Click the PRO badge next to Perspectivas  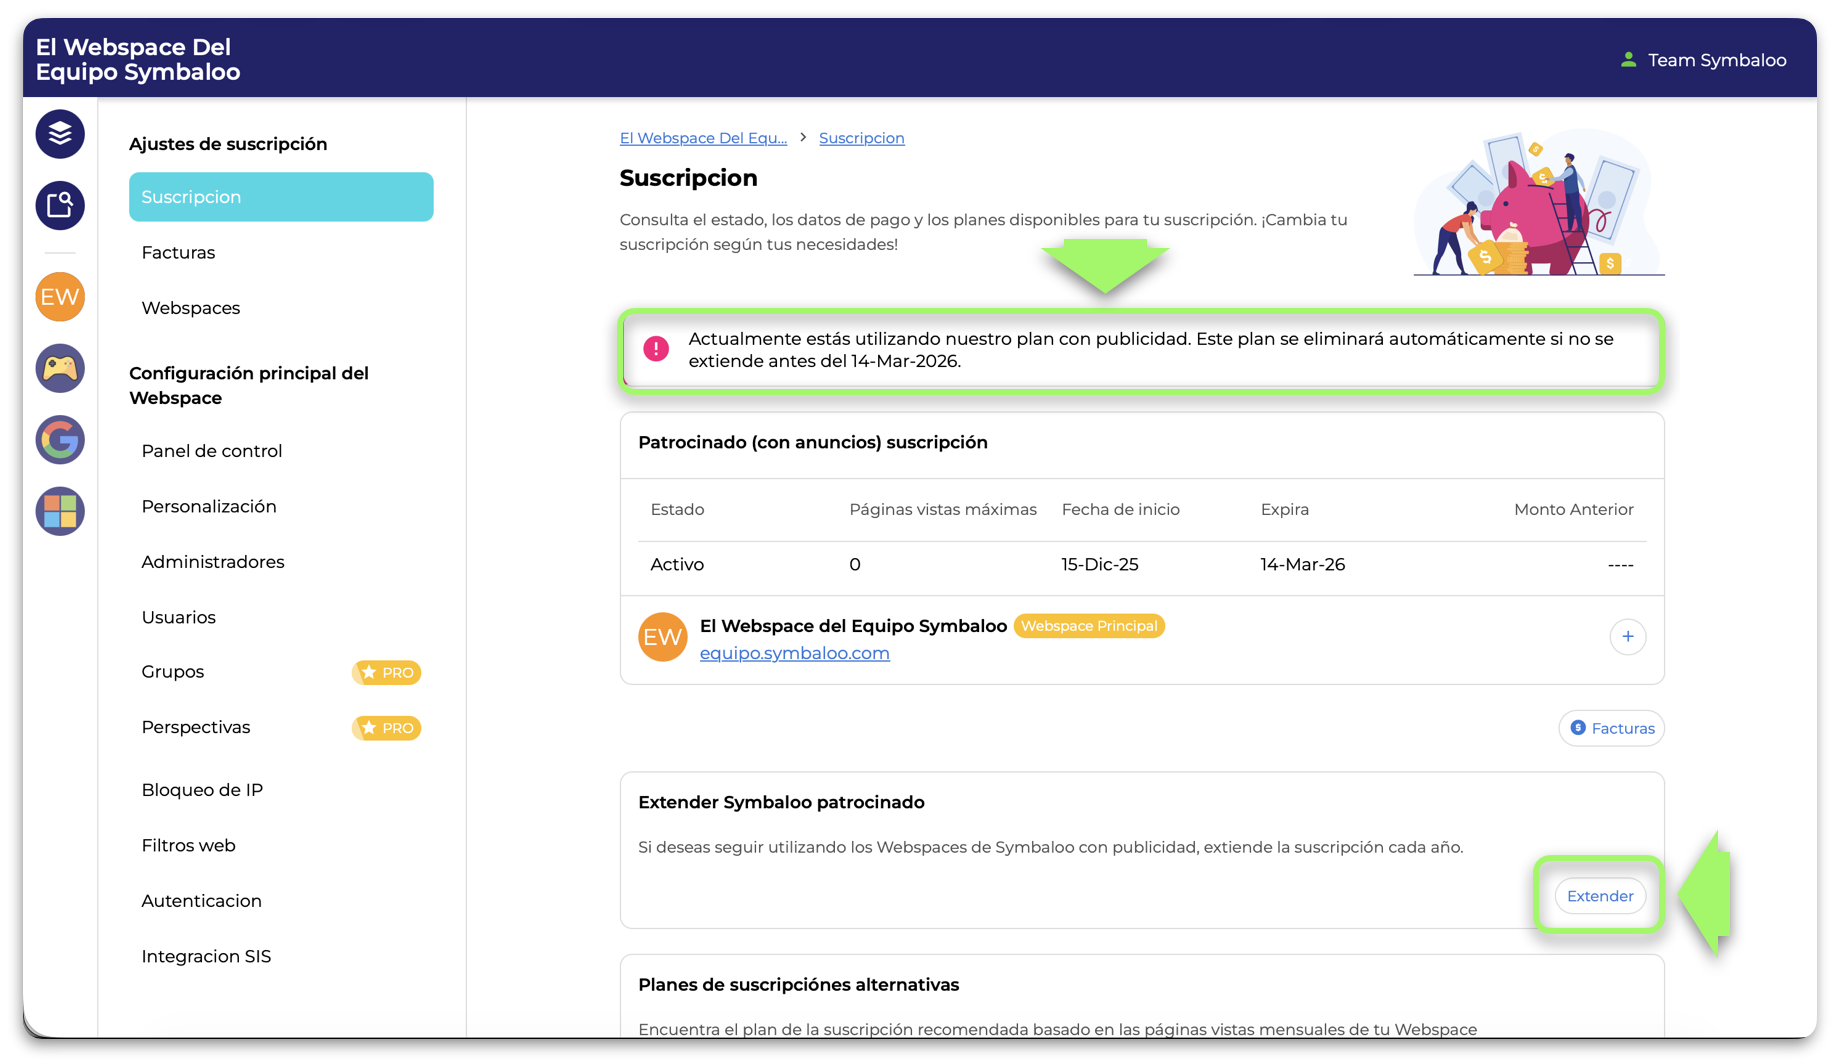[x=386, y=728]
